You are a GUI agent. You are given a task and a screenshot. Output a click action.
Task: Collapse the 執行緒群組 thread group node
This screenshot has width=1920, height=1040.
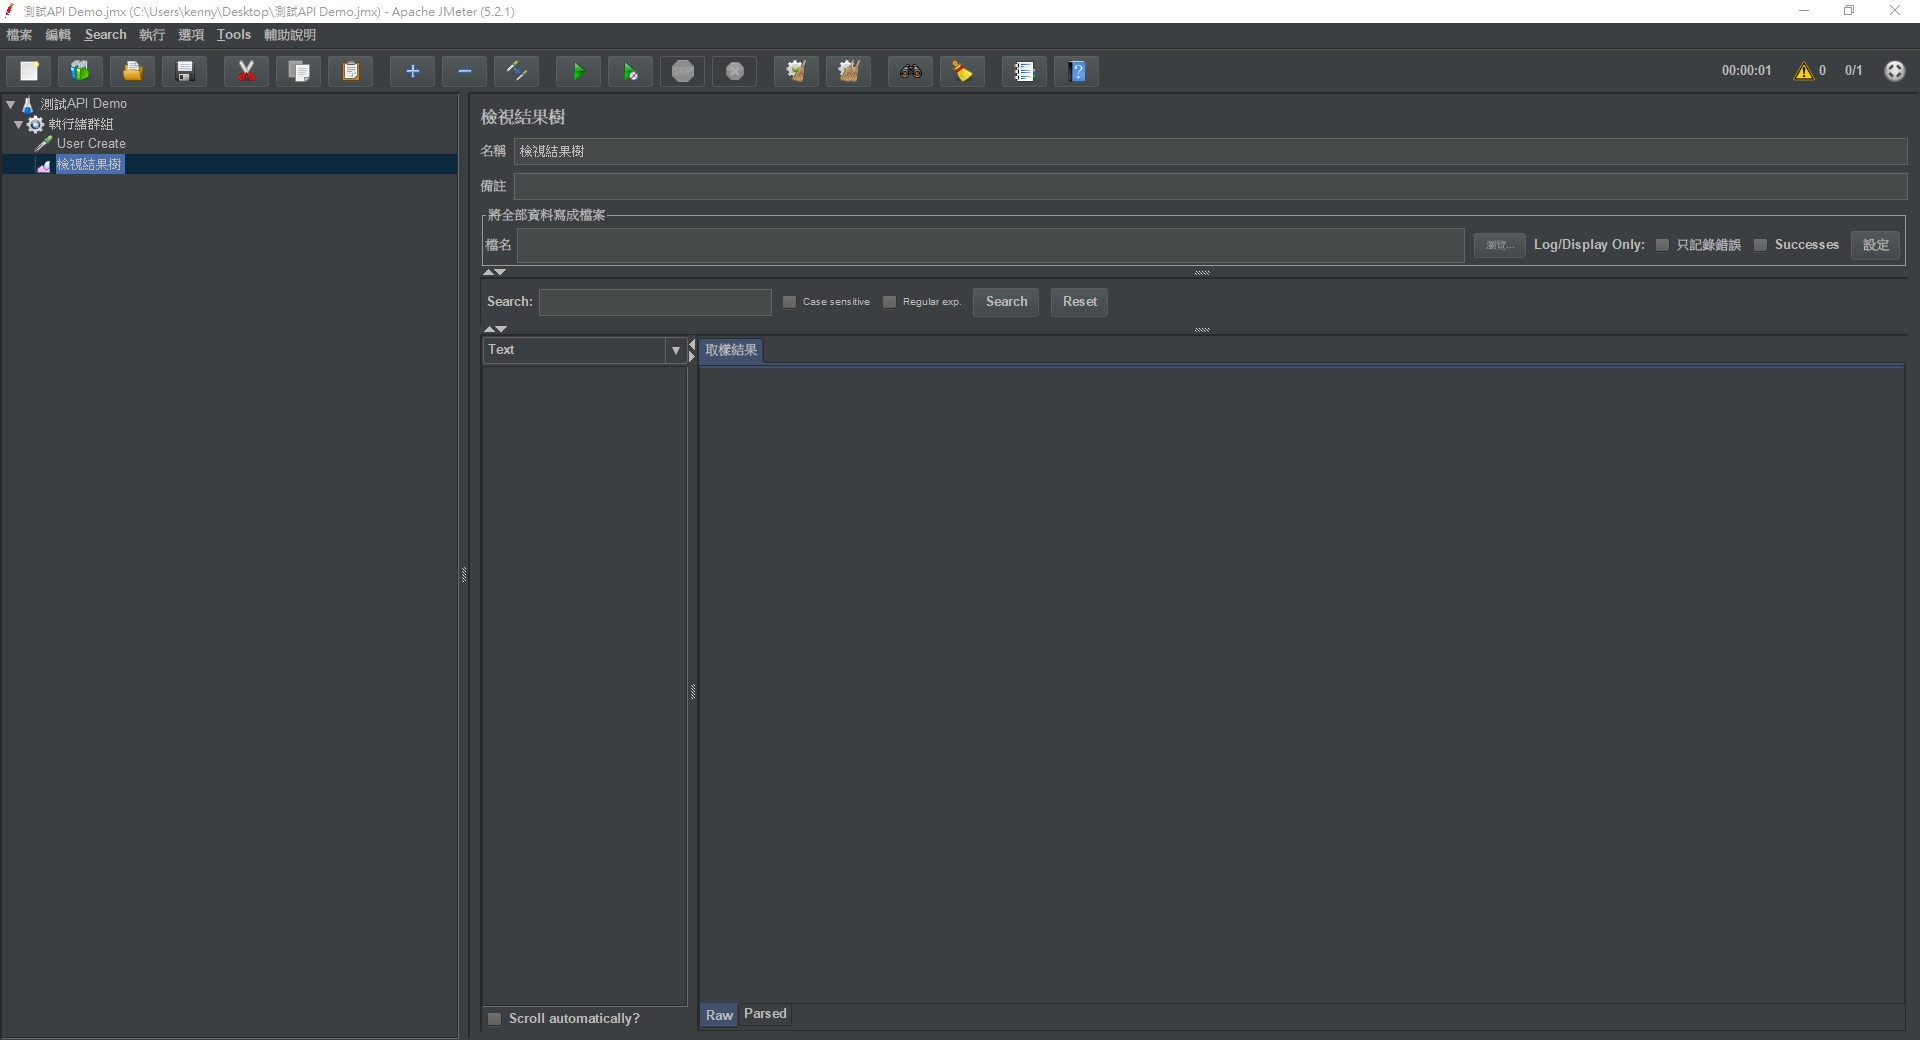pyautogui.click(x=19, y=124)
